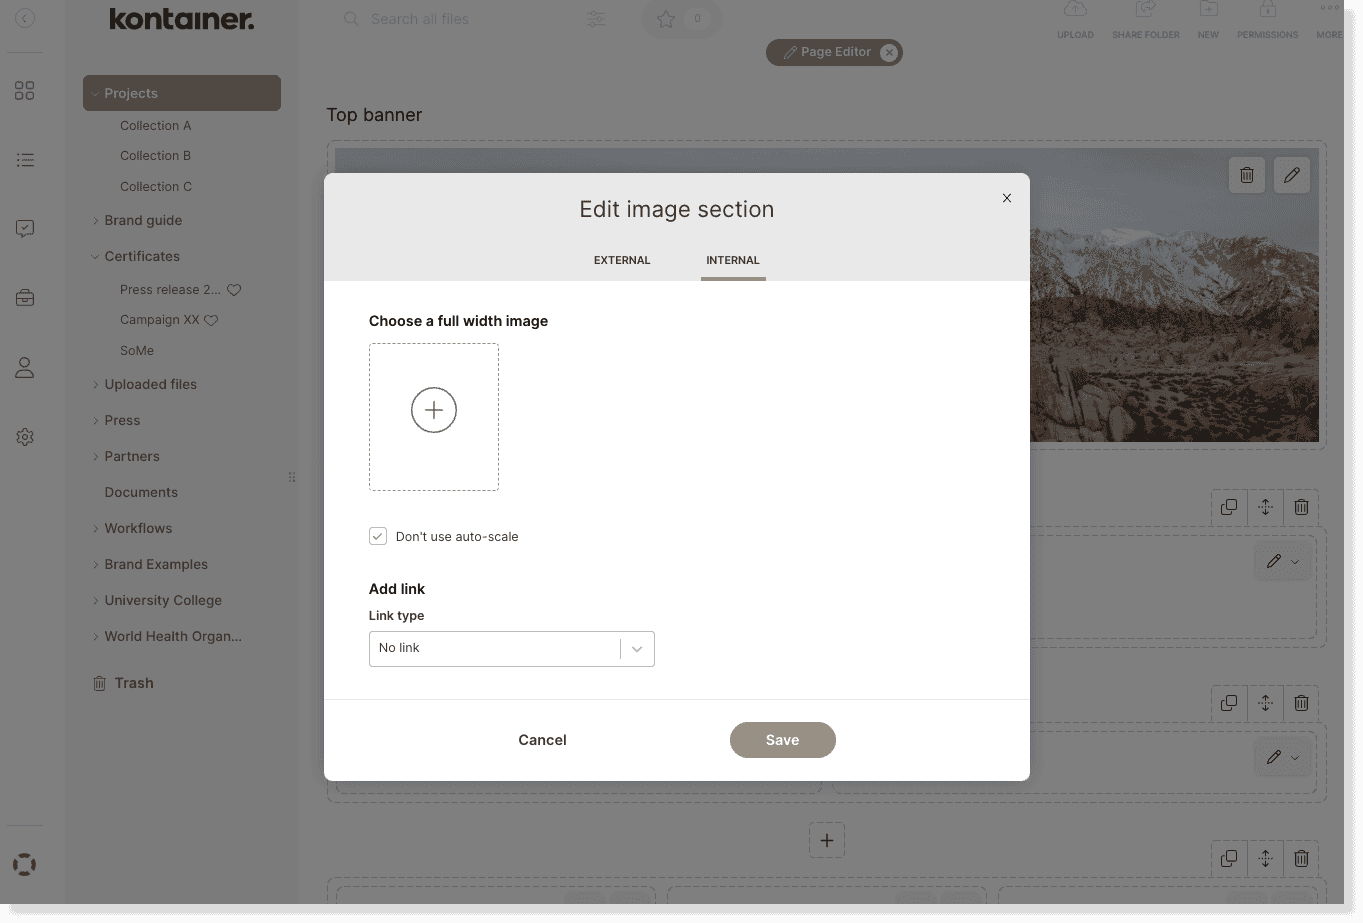Image resolution: width=1363 pixels, height=923 pixels.
Task: Toggle favorite heart on Campaign XX
Action: [x=211, y=320]
